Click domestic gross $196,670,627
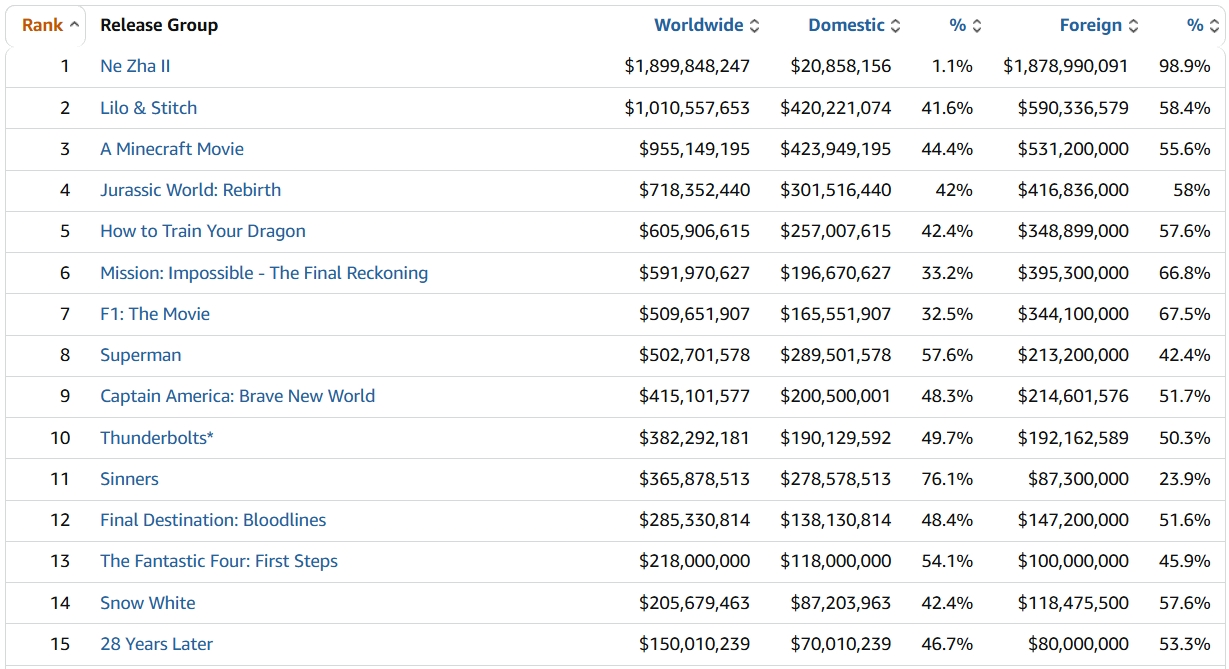The height and width of the screenshot is (669, 1229). (836, 273)
